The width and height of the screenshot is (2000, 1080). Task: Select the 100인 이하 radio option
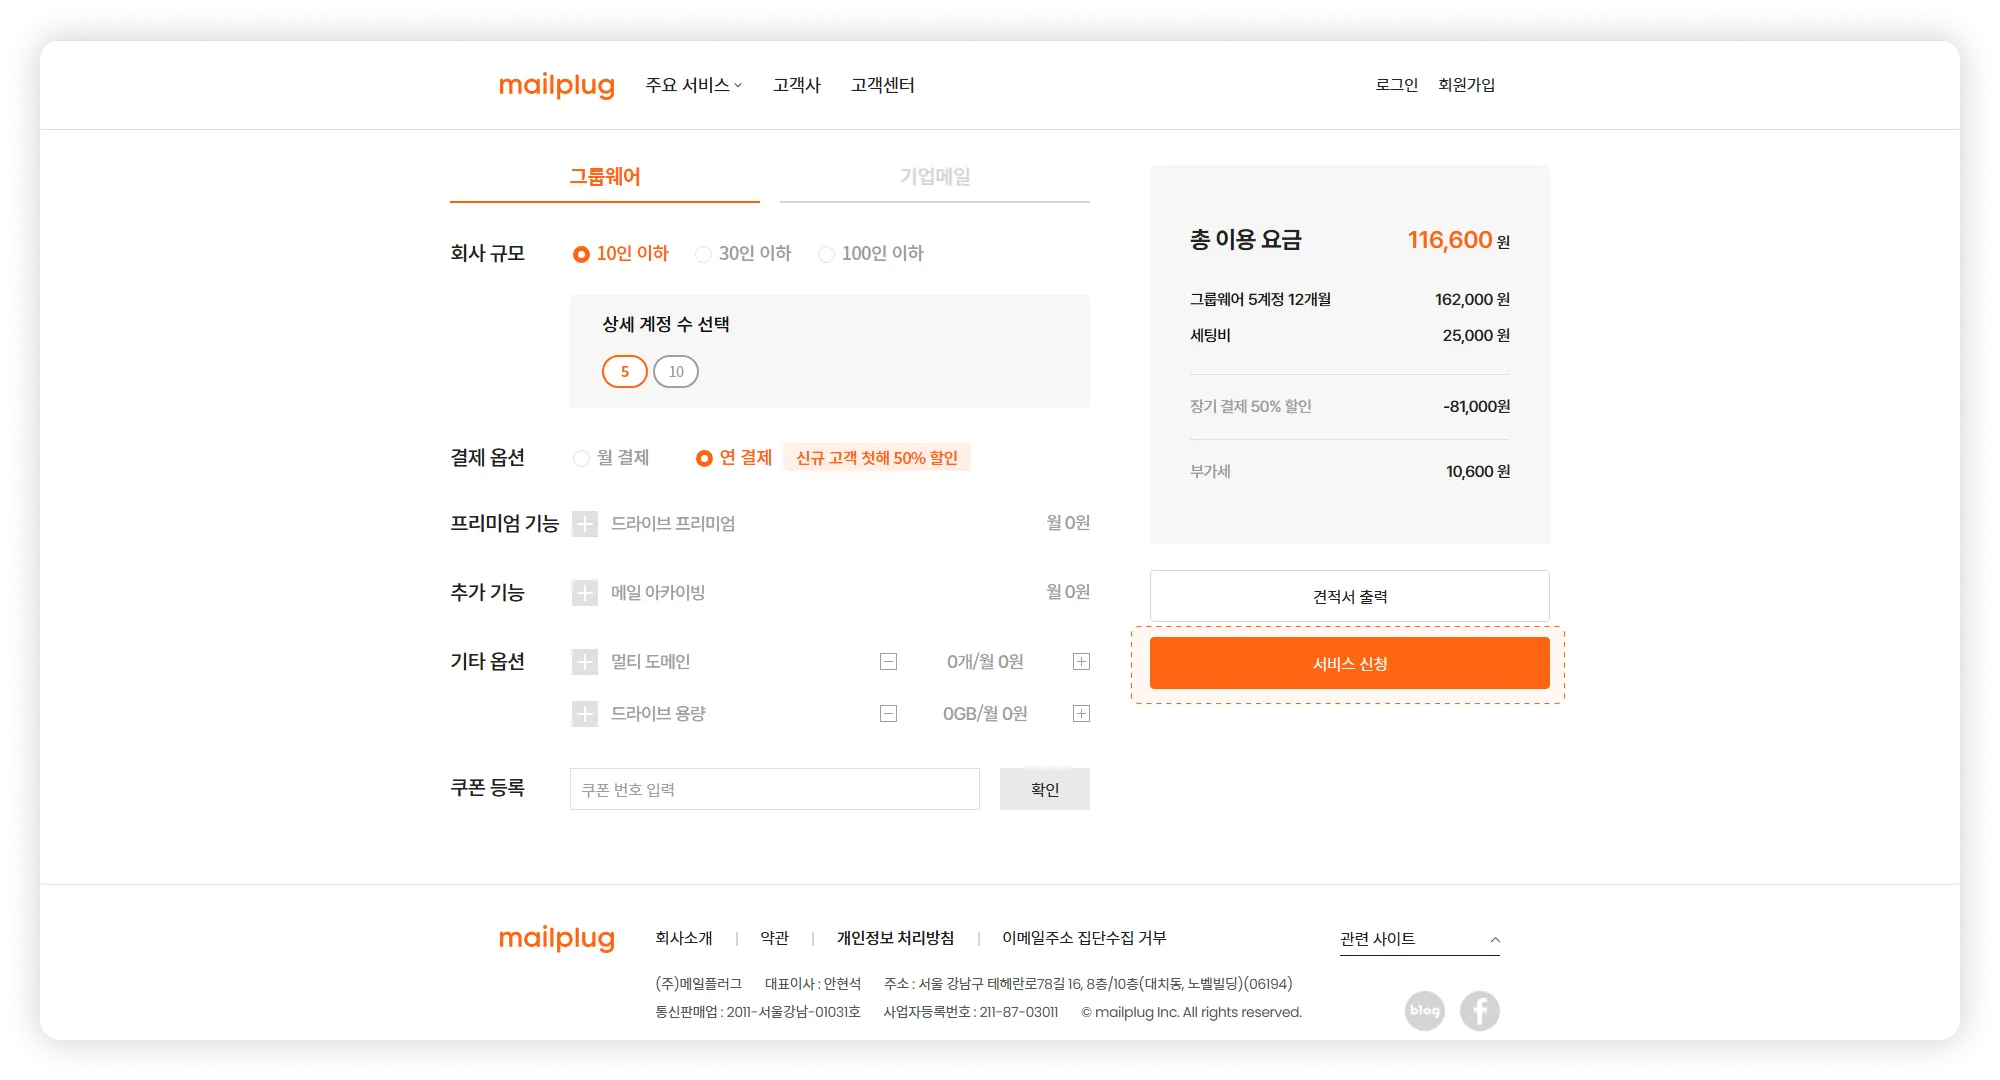[x=826, y=255]
